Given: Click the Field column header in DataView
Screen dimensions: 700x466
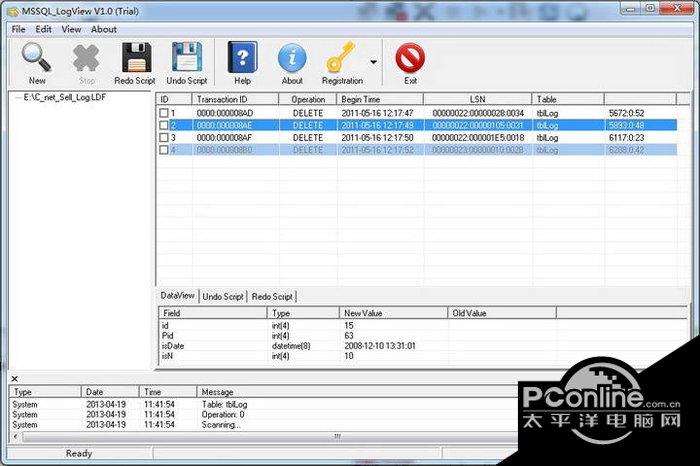Looking at the screenshot, I should click(x=212, y=313).
